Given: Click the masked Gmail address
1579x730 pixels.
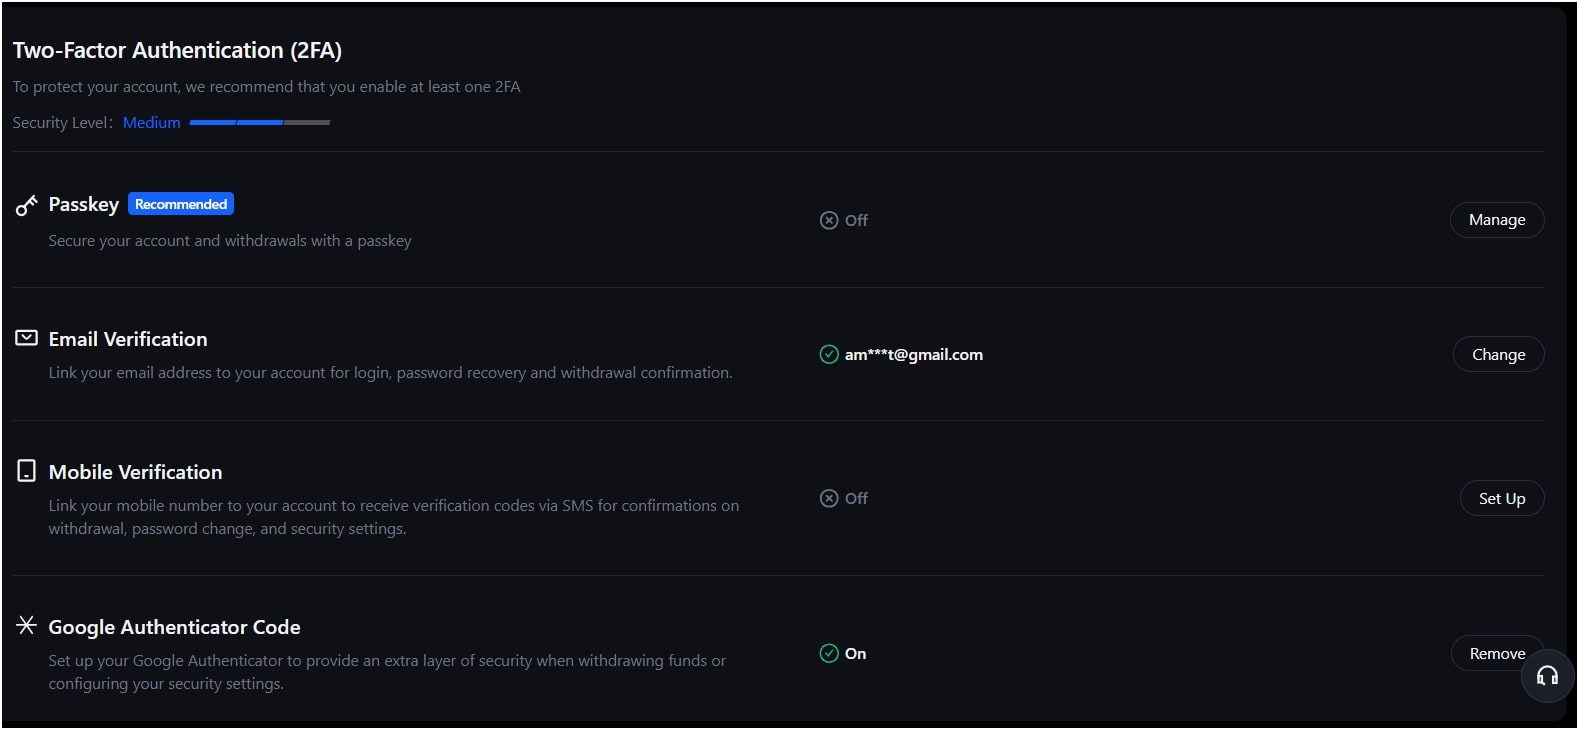Looking at the screenshot, I should pyautogui.click(x=914, y=354).
